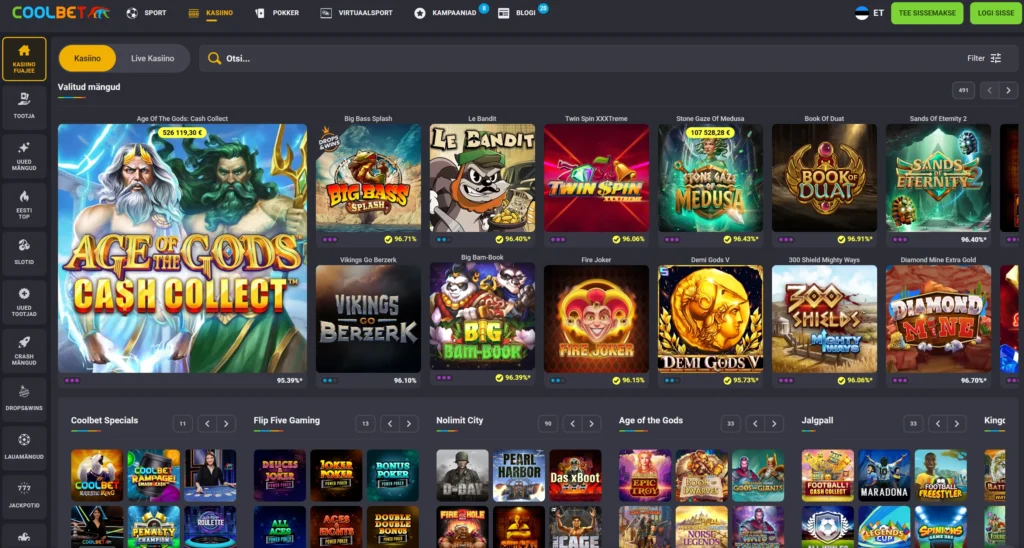
Task: Switch to Live Kasiino tab
Action: click(x=152, y=58)
